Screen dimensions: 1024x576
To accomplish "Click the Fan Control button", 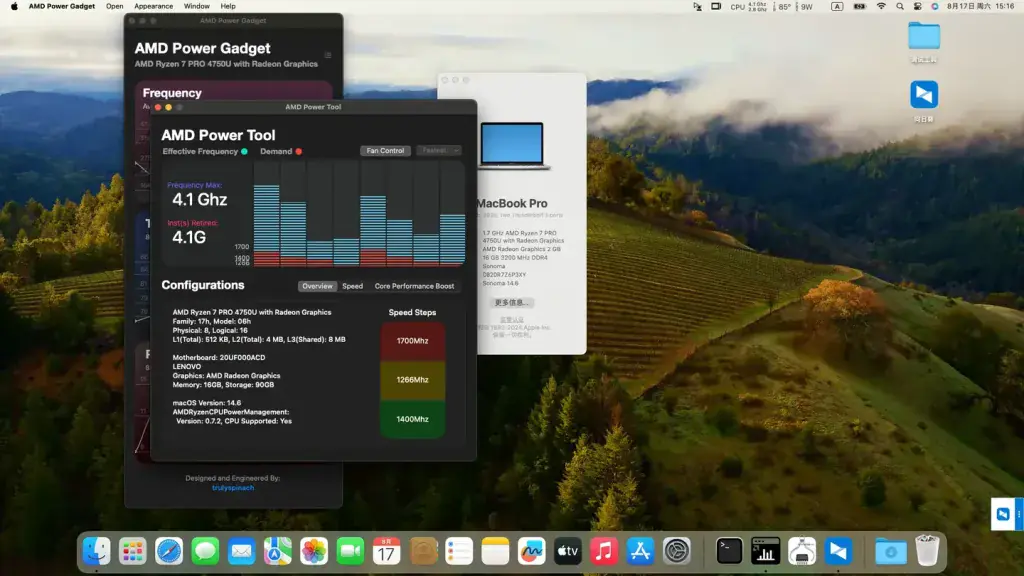I will (x=385, y=151).
